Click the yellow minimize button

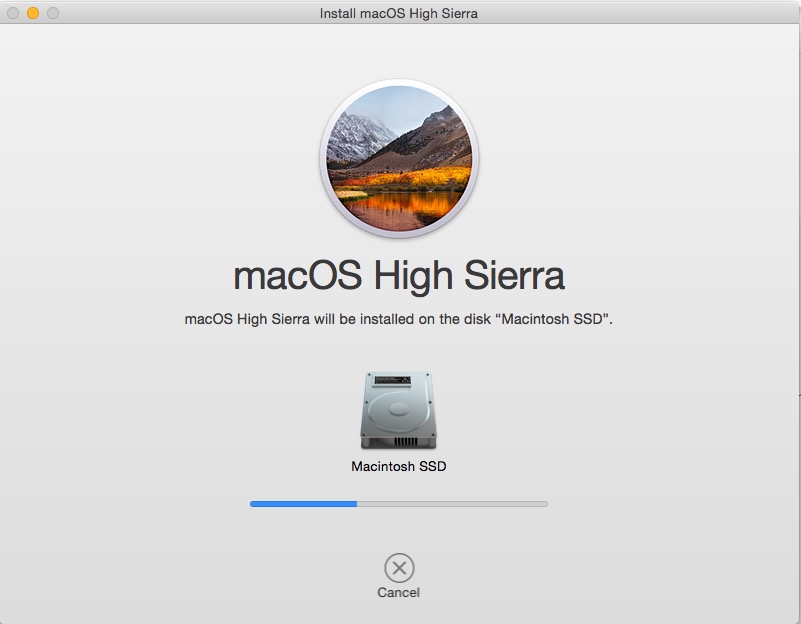32,13
